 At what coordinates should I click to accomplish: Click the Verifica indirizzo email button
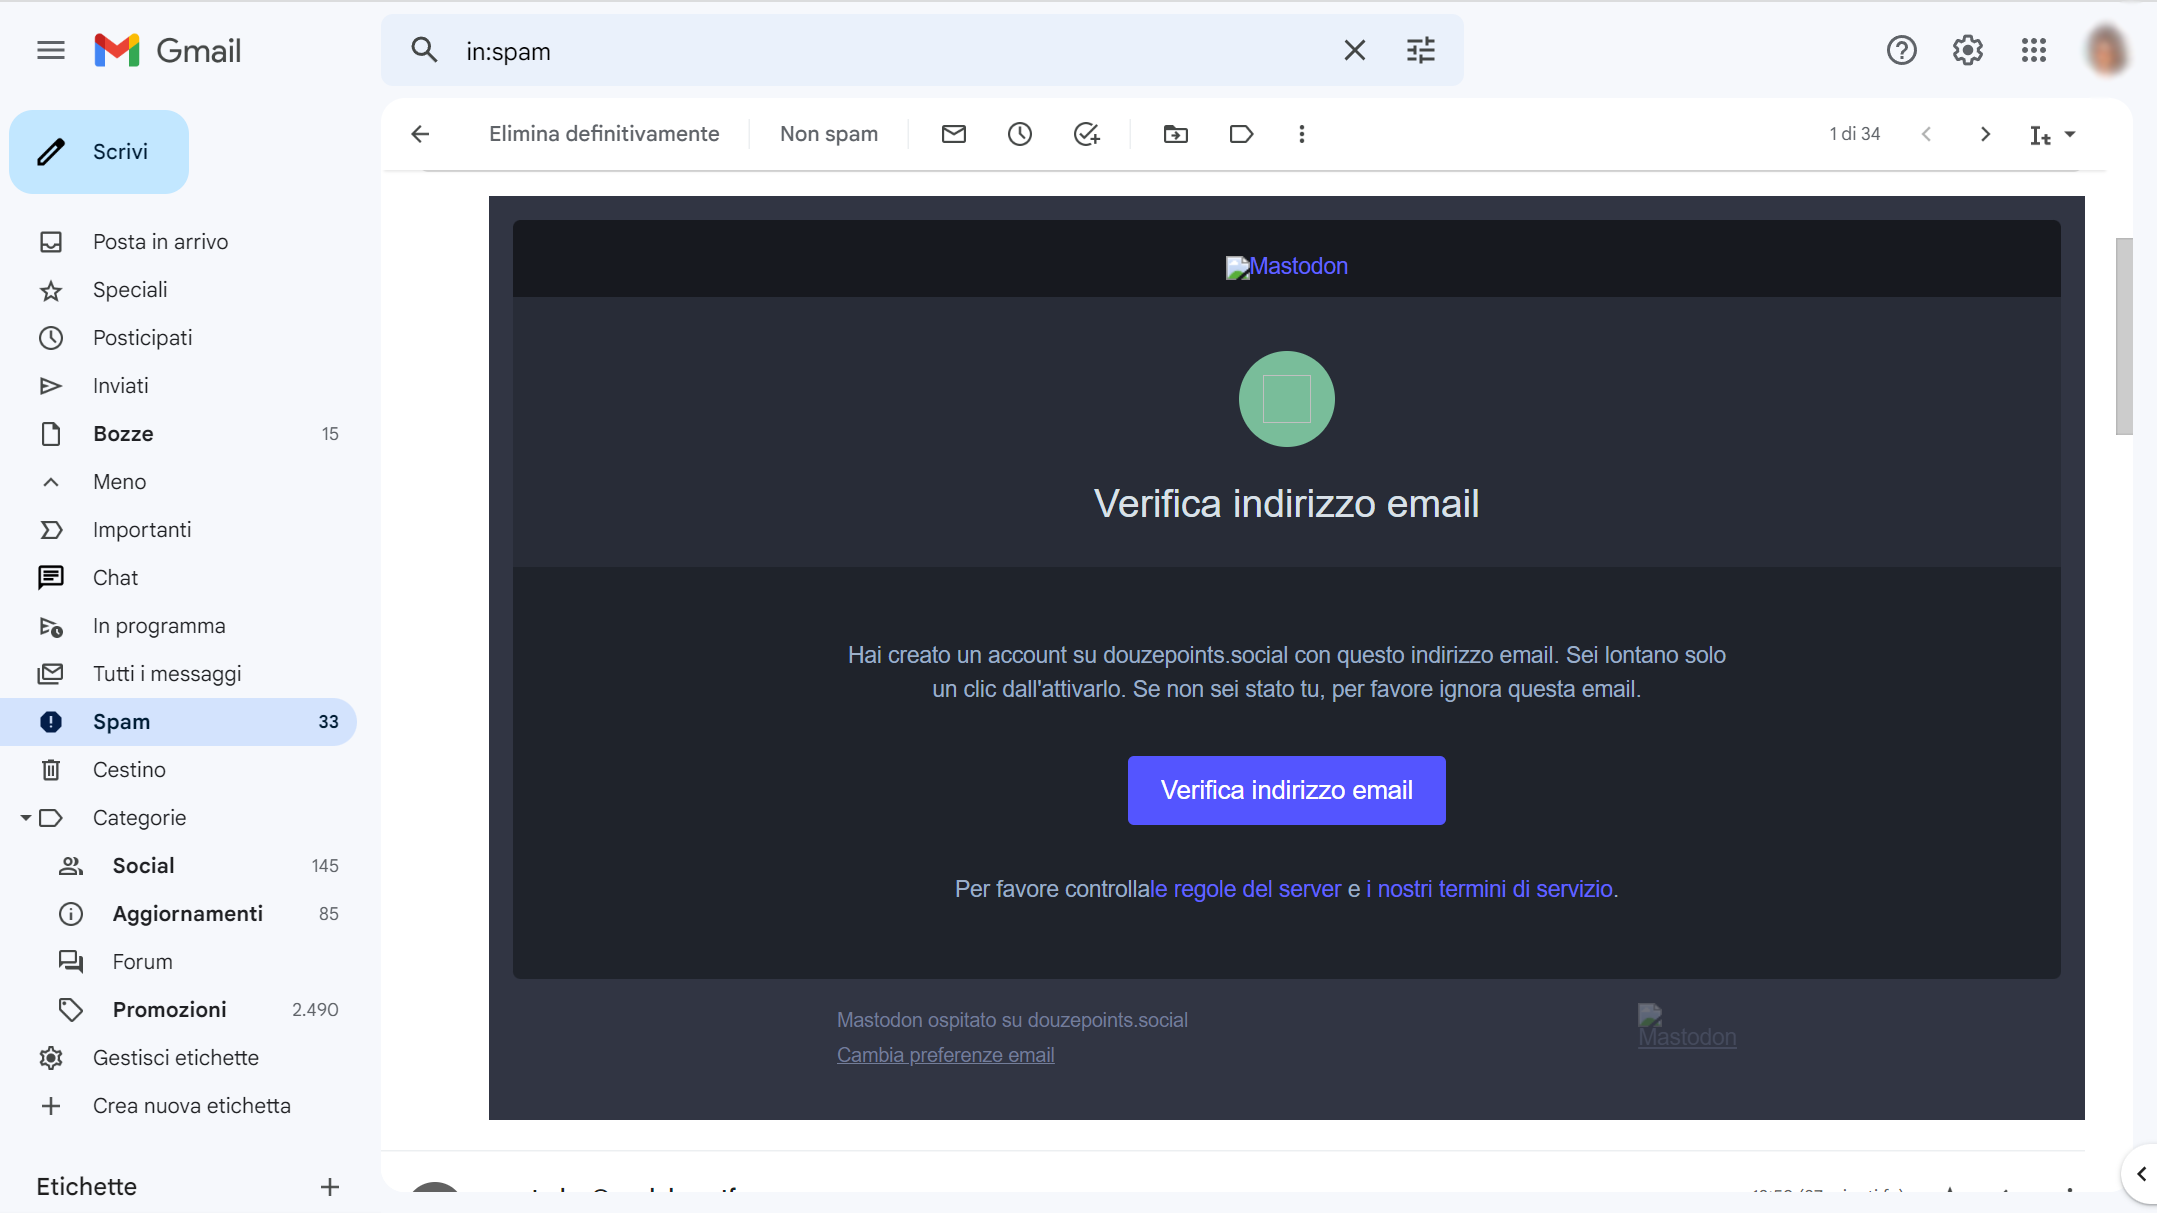click(1286, 790)
